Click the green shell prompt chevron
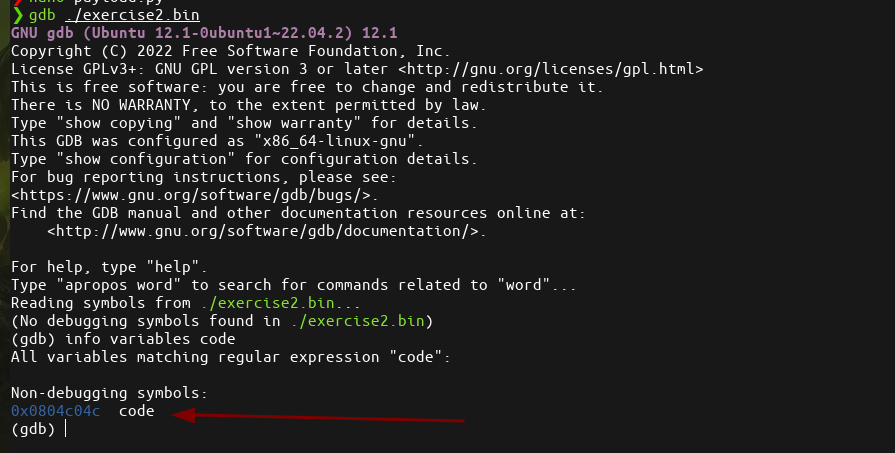This screenshot has height=453, width=895. [x=18, y=15]
